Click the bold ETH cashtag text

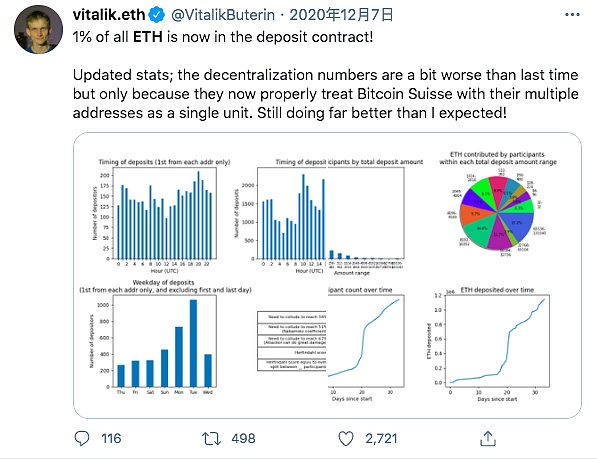[148, 37]
